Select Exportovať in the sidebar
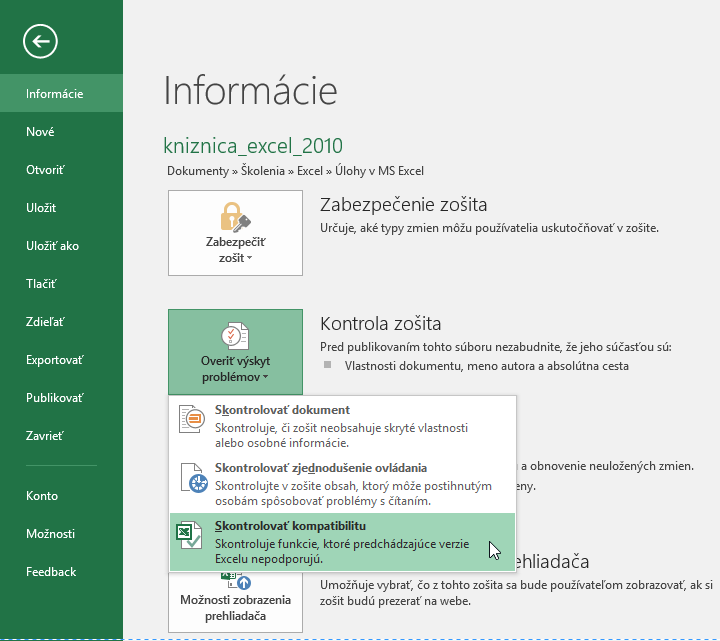This screenshot has height=641, width=720. pos(62,360)
